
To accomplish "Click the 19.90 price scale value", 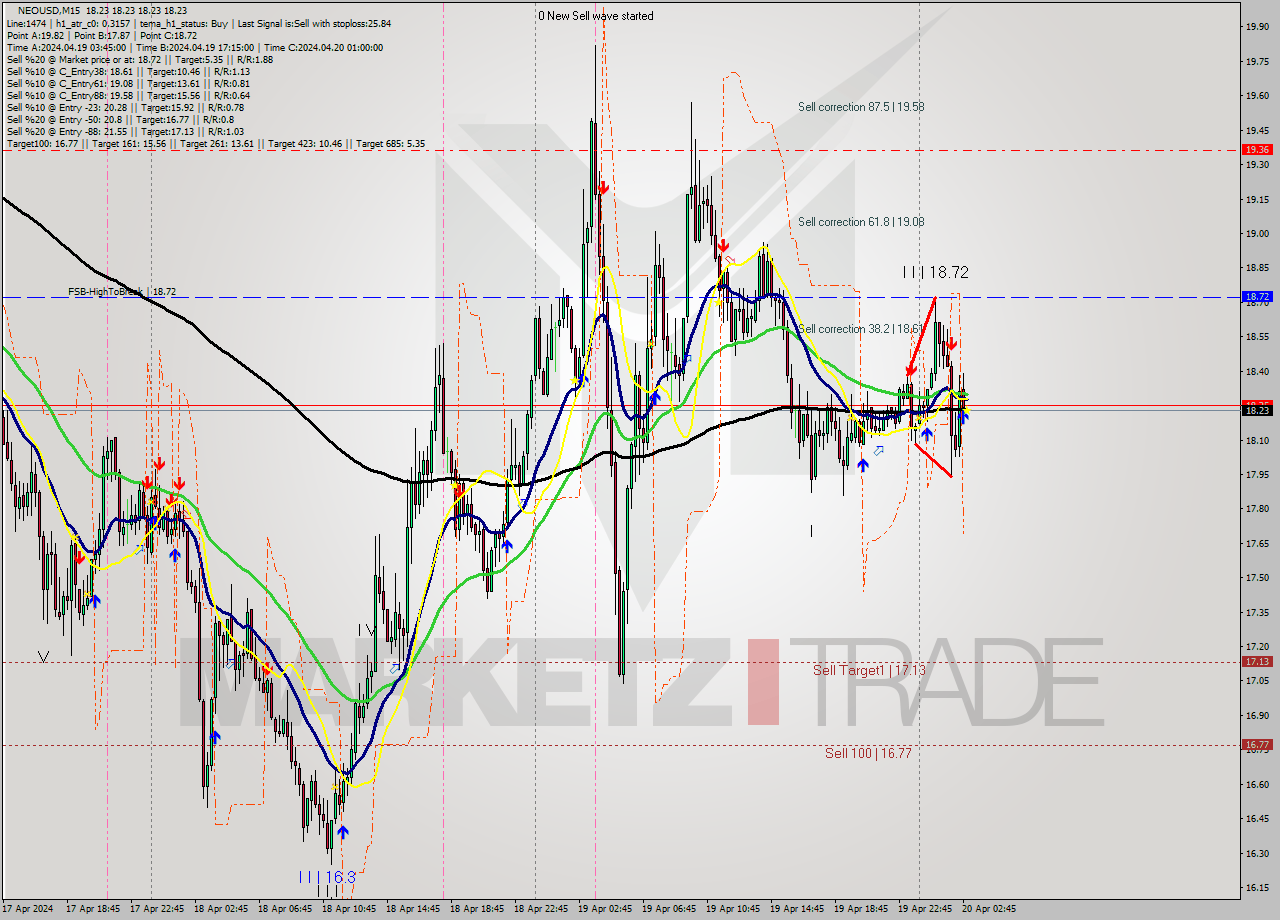I will 1257,27.
